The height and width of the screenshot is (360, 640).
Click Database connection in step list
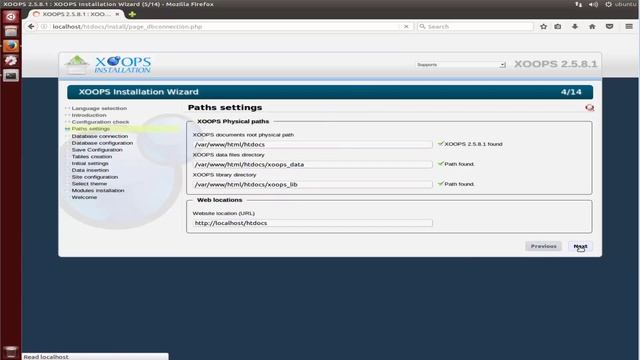click(100, 136)
